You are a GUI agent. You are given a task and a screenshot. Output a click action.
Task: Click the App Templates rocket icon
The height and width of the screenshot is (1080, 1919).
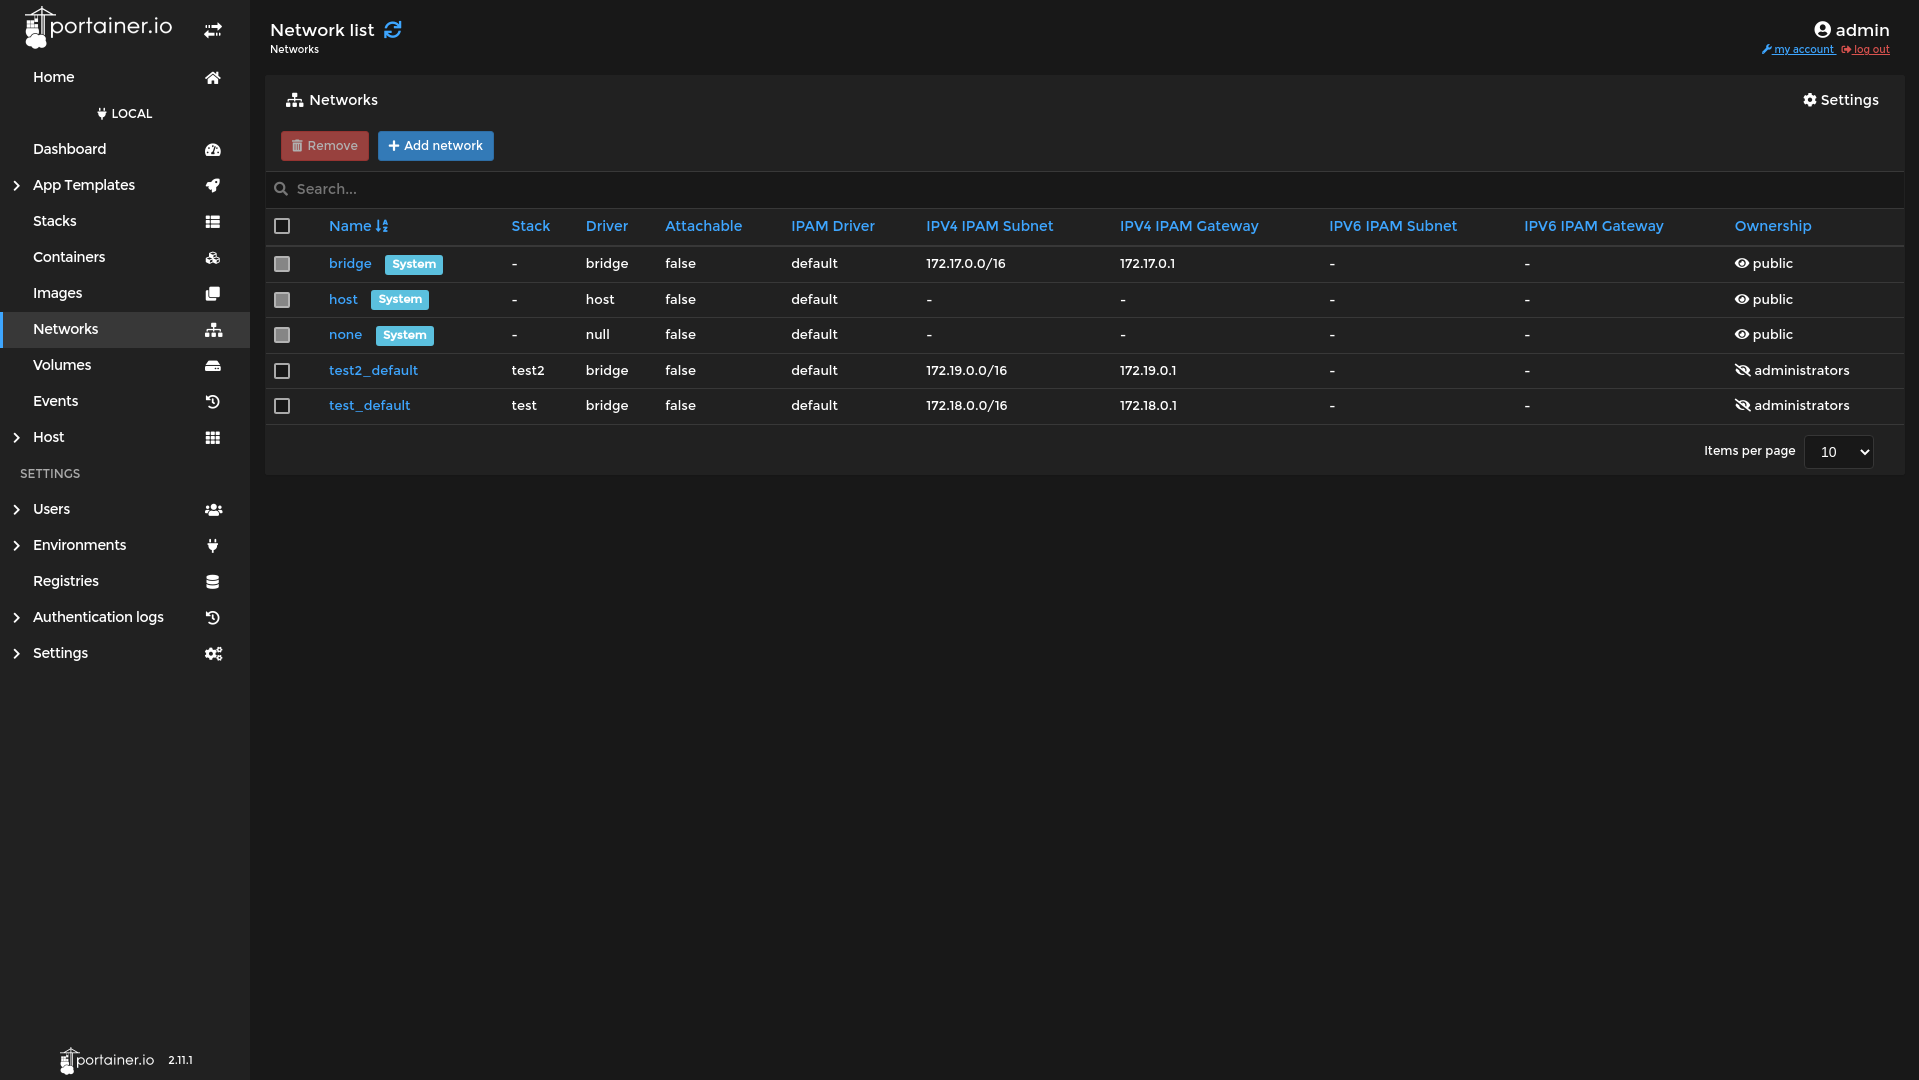pos(213,186)
